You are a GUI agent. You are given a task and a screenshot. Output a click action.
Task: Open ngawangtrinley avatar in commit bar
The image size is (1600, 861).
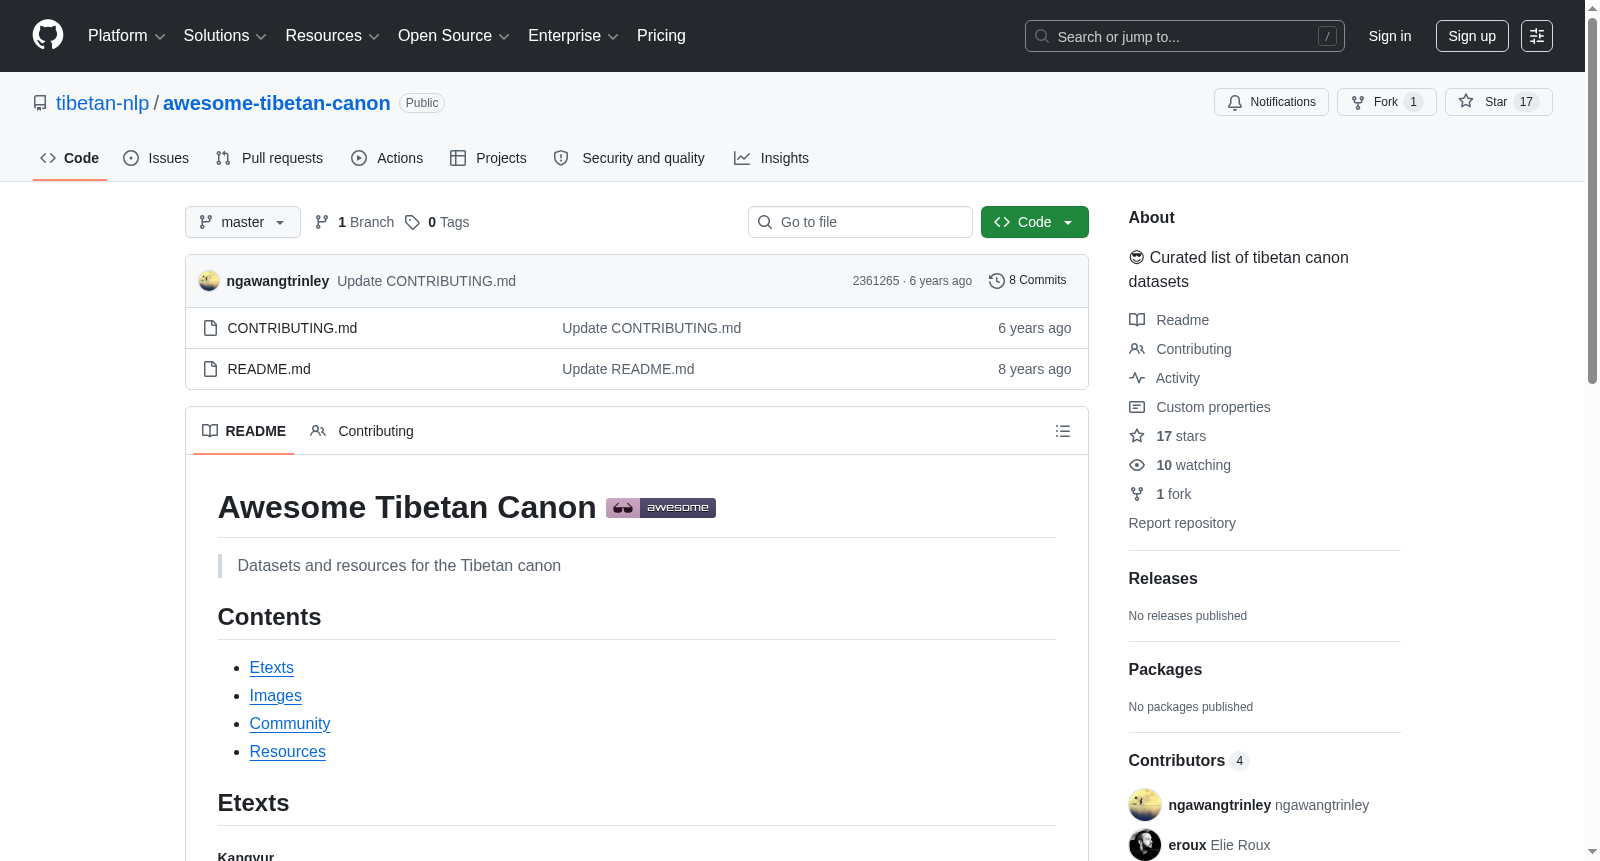pos(209,281)
